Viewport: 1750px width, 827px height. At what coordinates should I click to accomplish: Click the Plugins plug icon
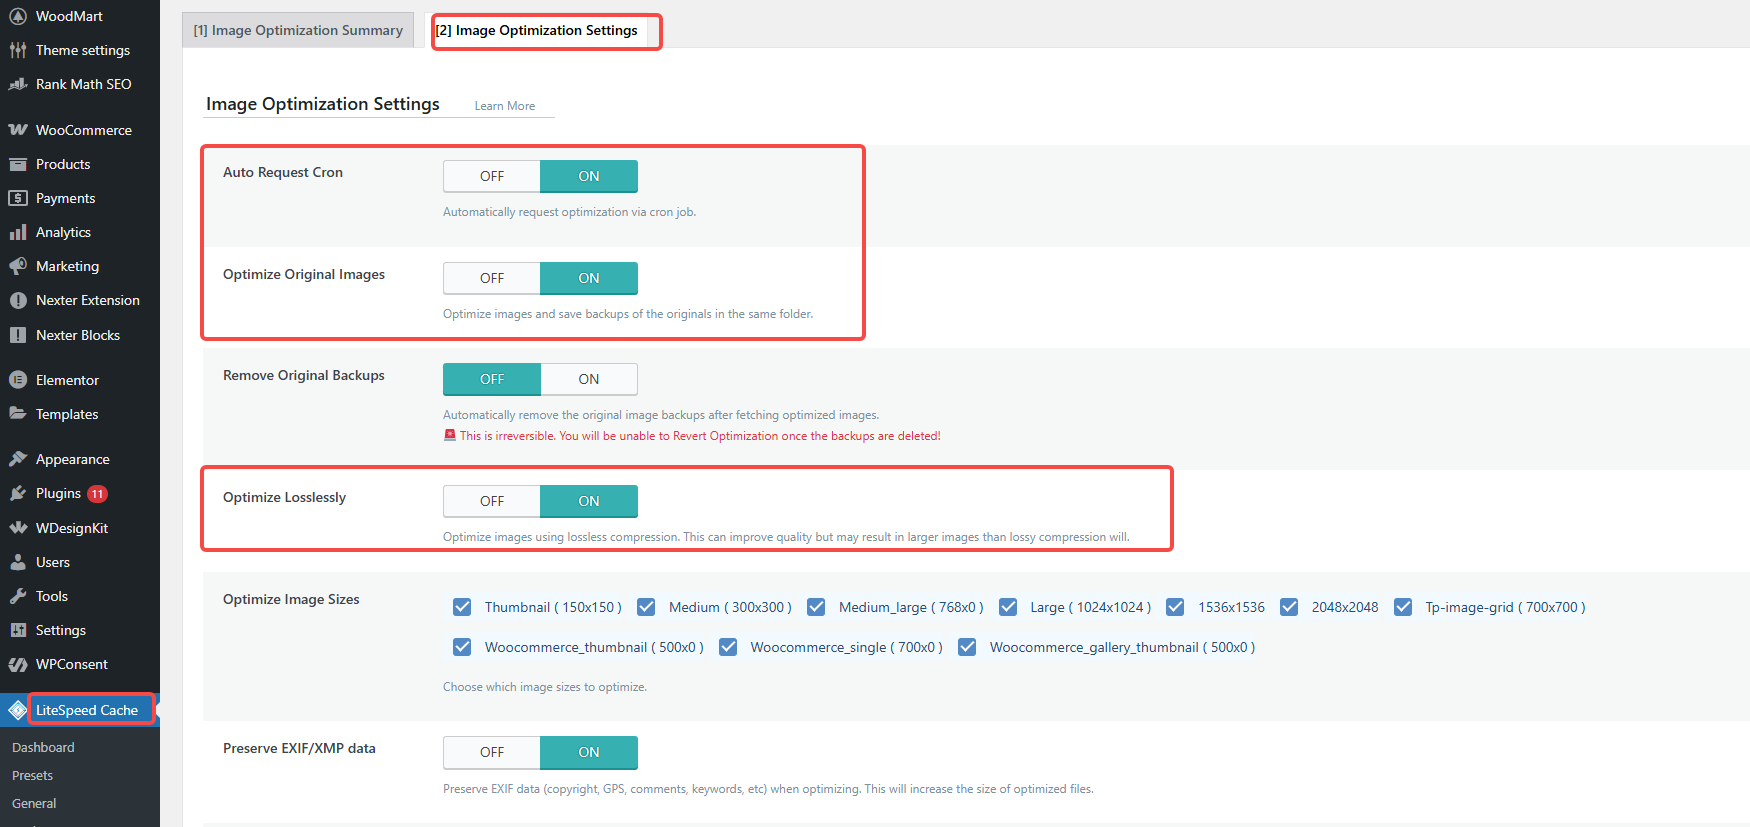(18, 493)
